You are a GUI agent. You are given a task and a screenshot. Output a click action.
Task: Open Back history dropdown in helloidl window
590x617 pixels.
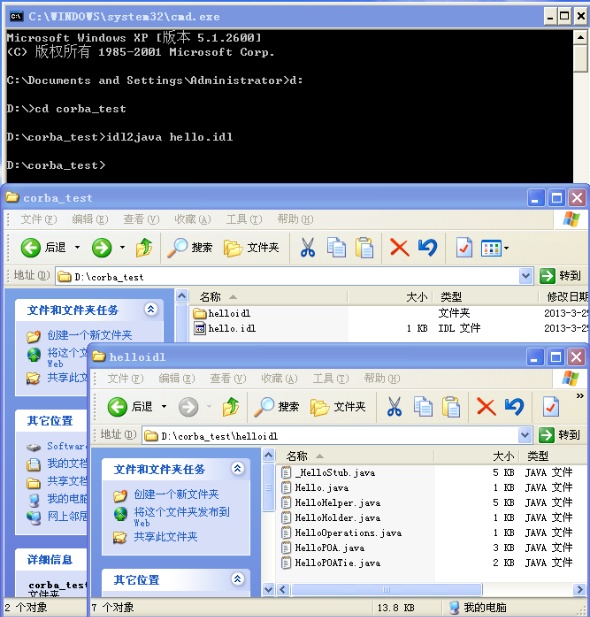164,406
